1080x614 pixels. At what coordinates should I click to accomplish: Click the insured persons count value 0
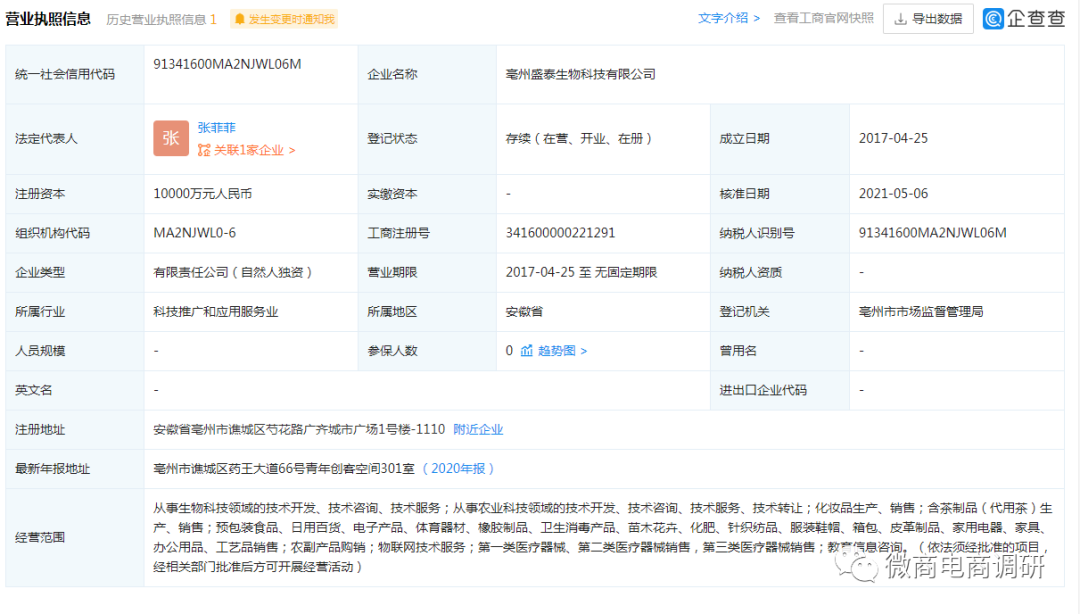[x=509, y=350]
